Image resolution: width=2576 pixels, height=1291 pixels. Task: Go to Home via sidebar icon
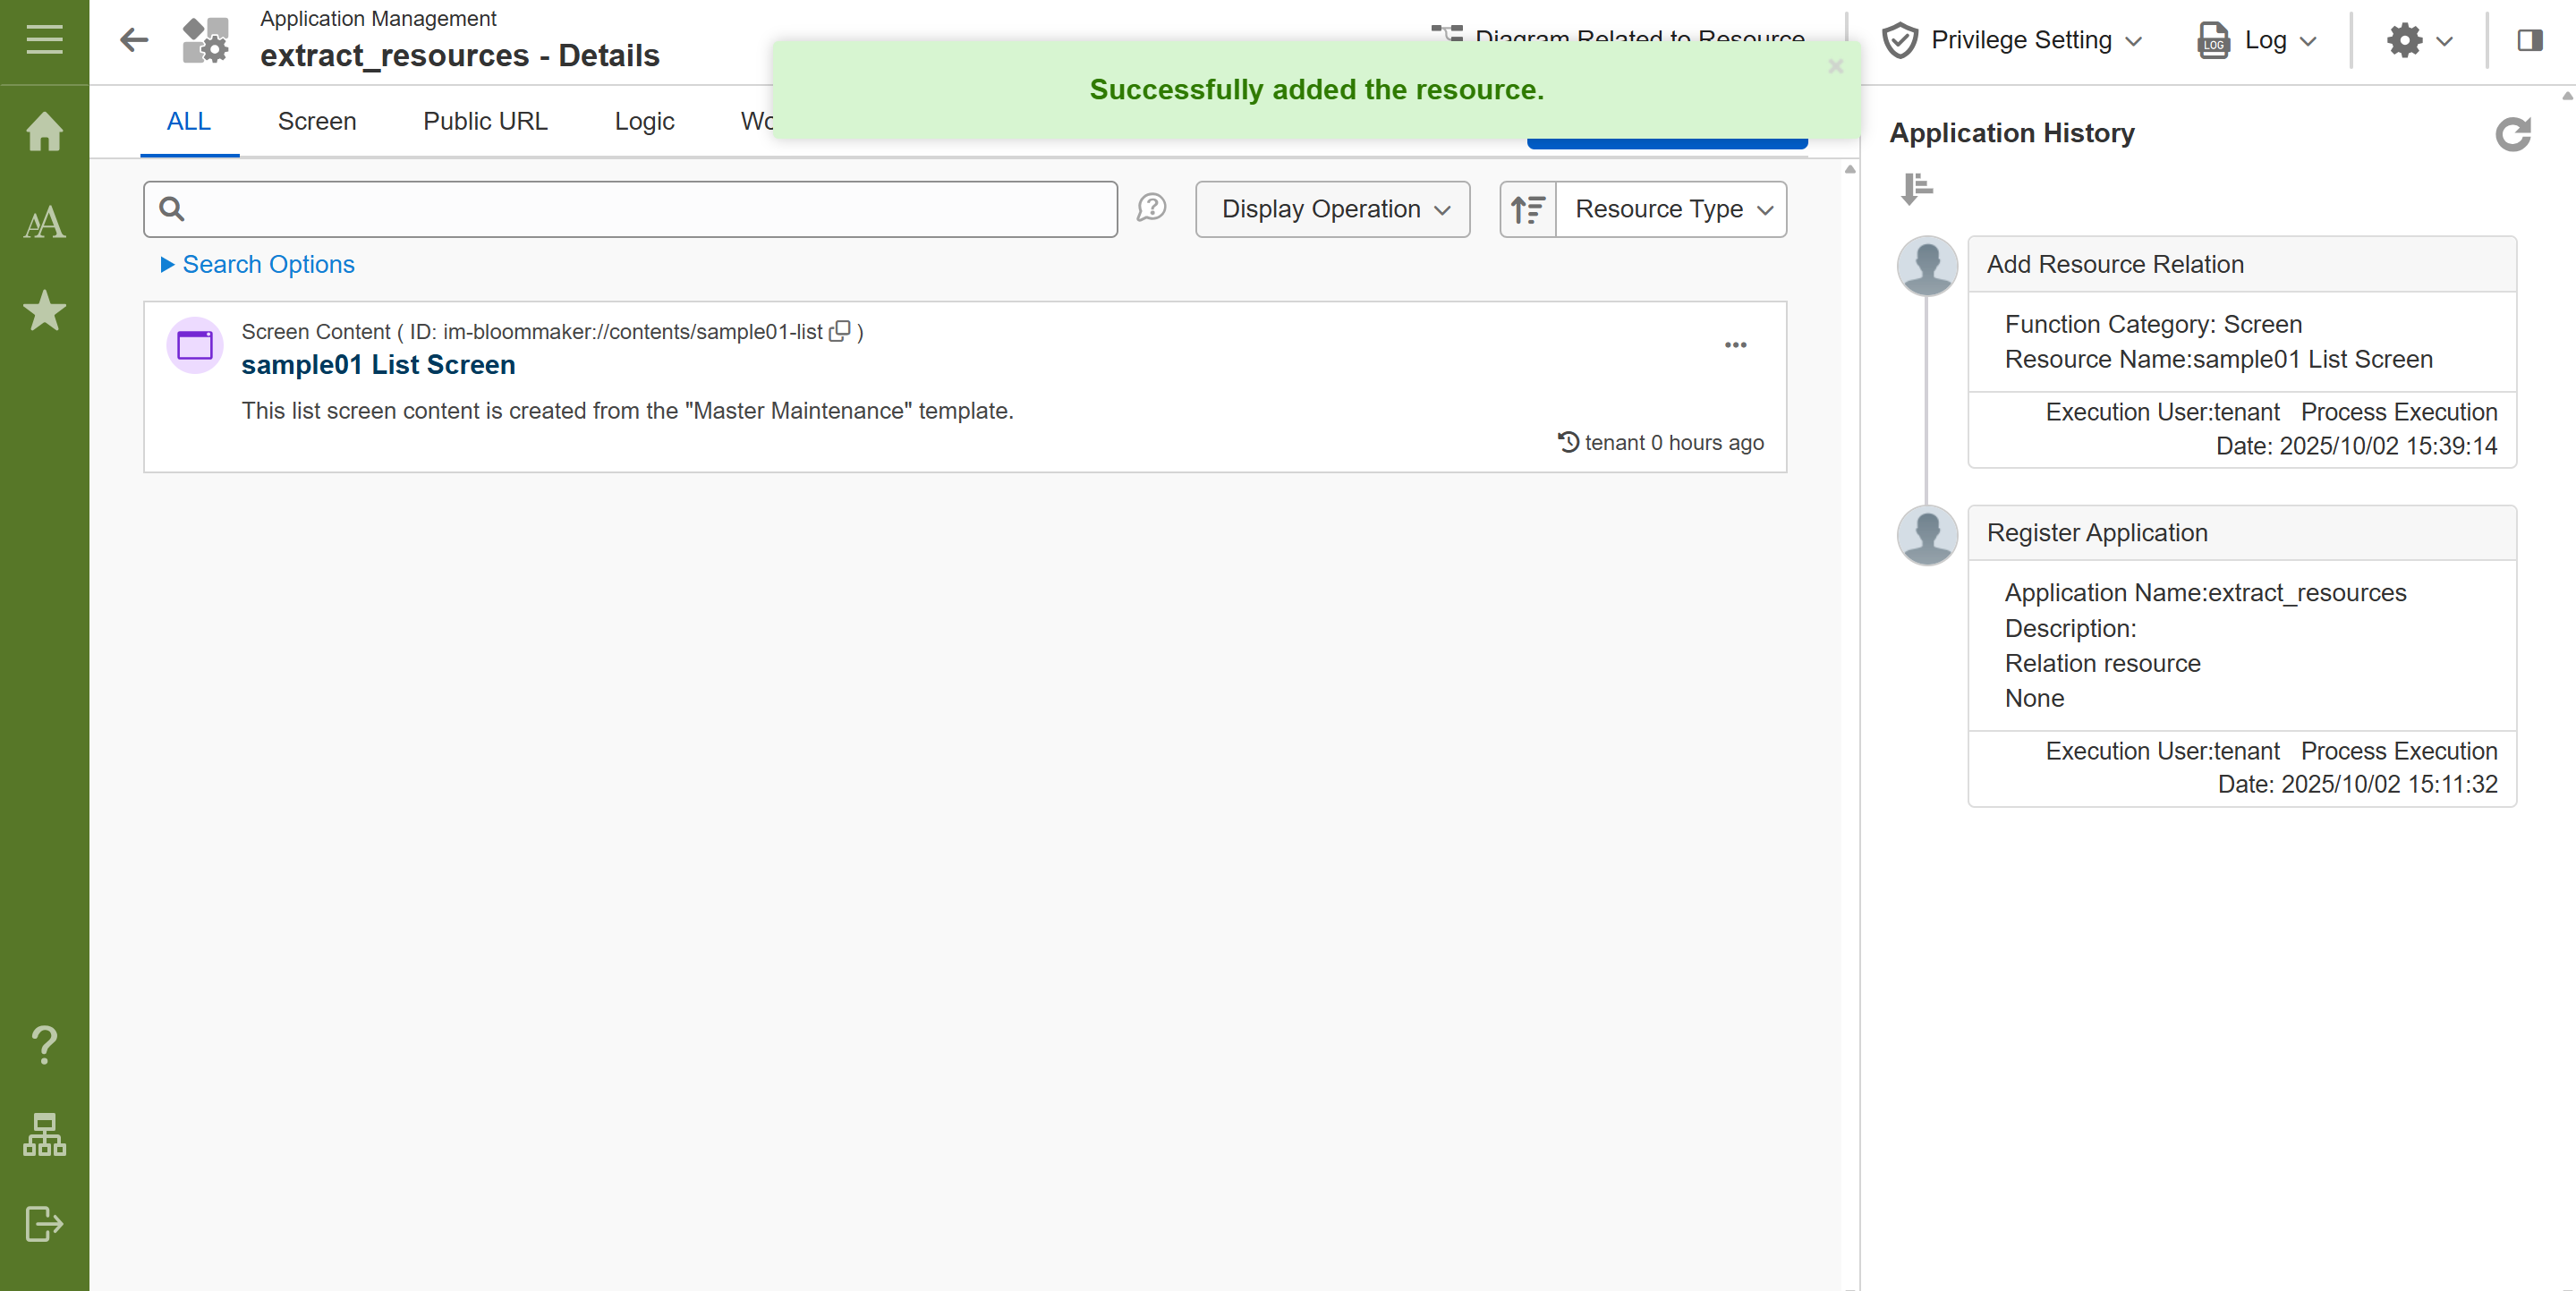coord(44,131)
